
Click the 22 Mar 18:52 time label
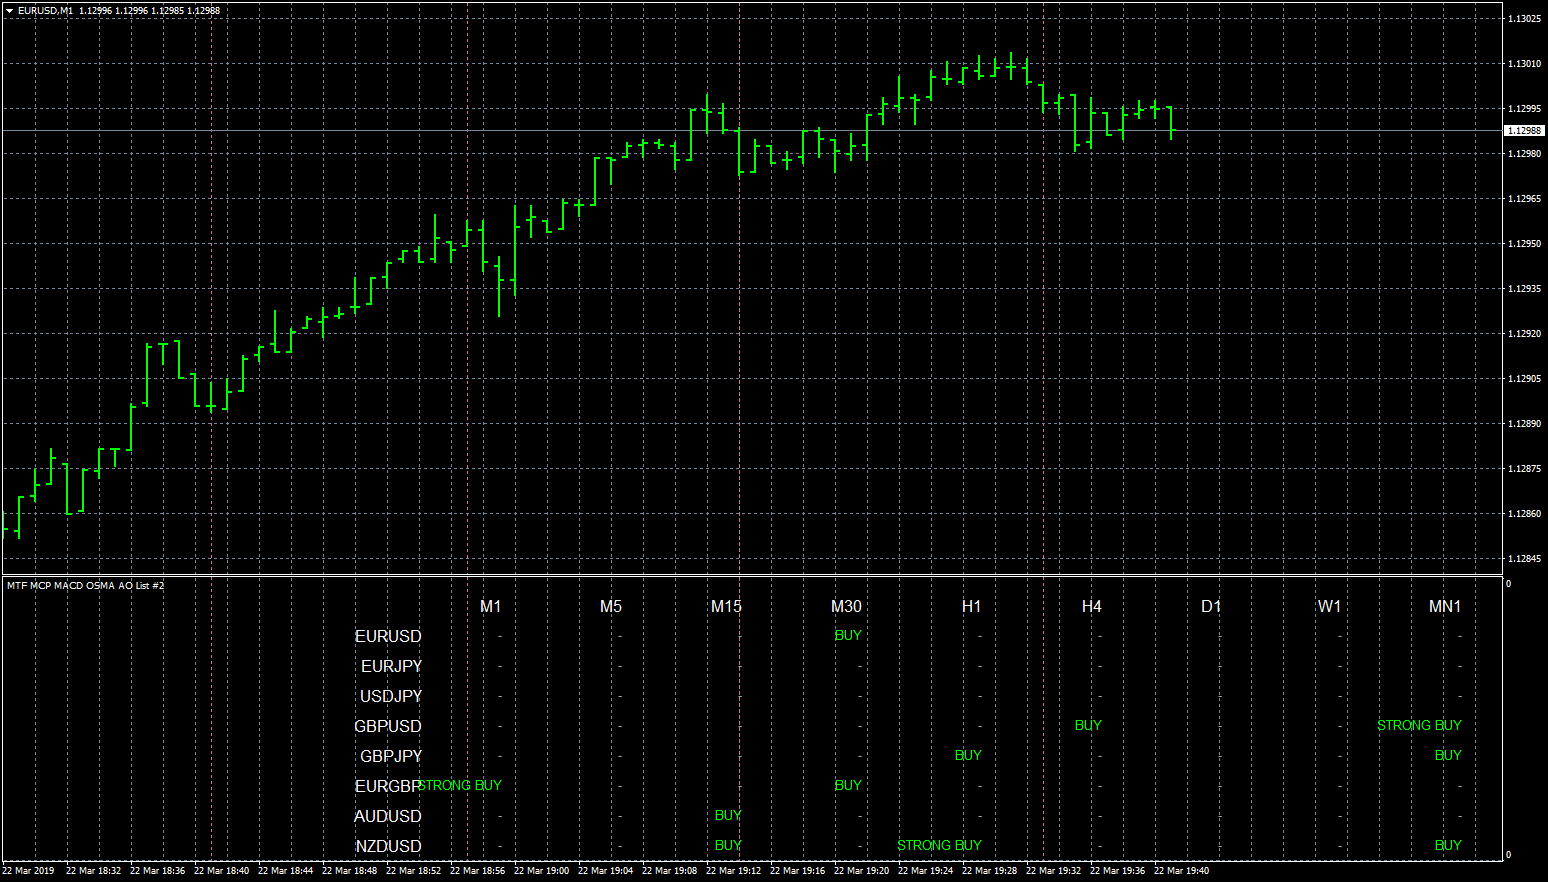414,871
